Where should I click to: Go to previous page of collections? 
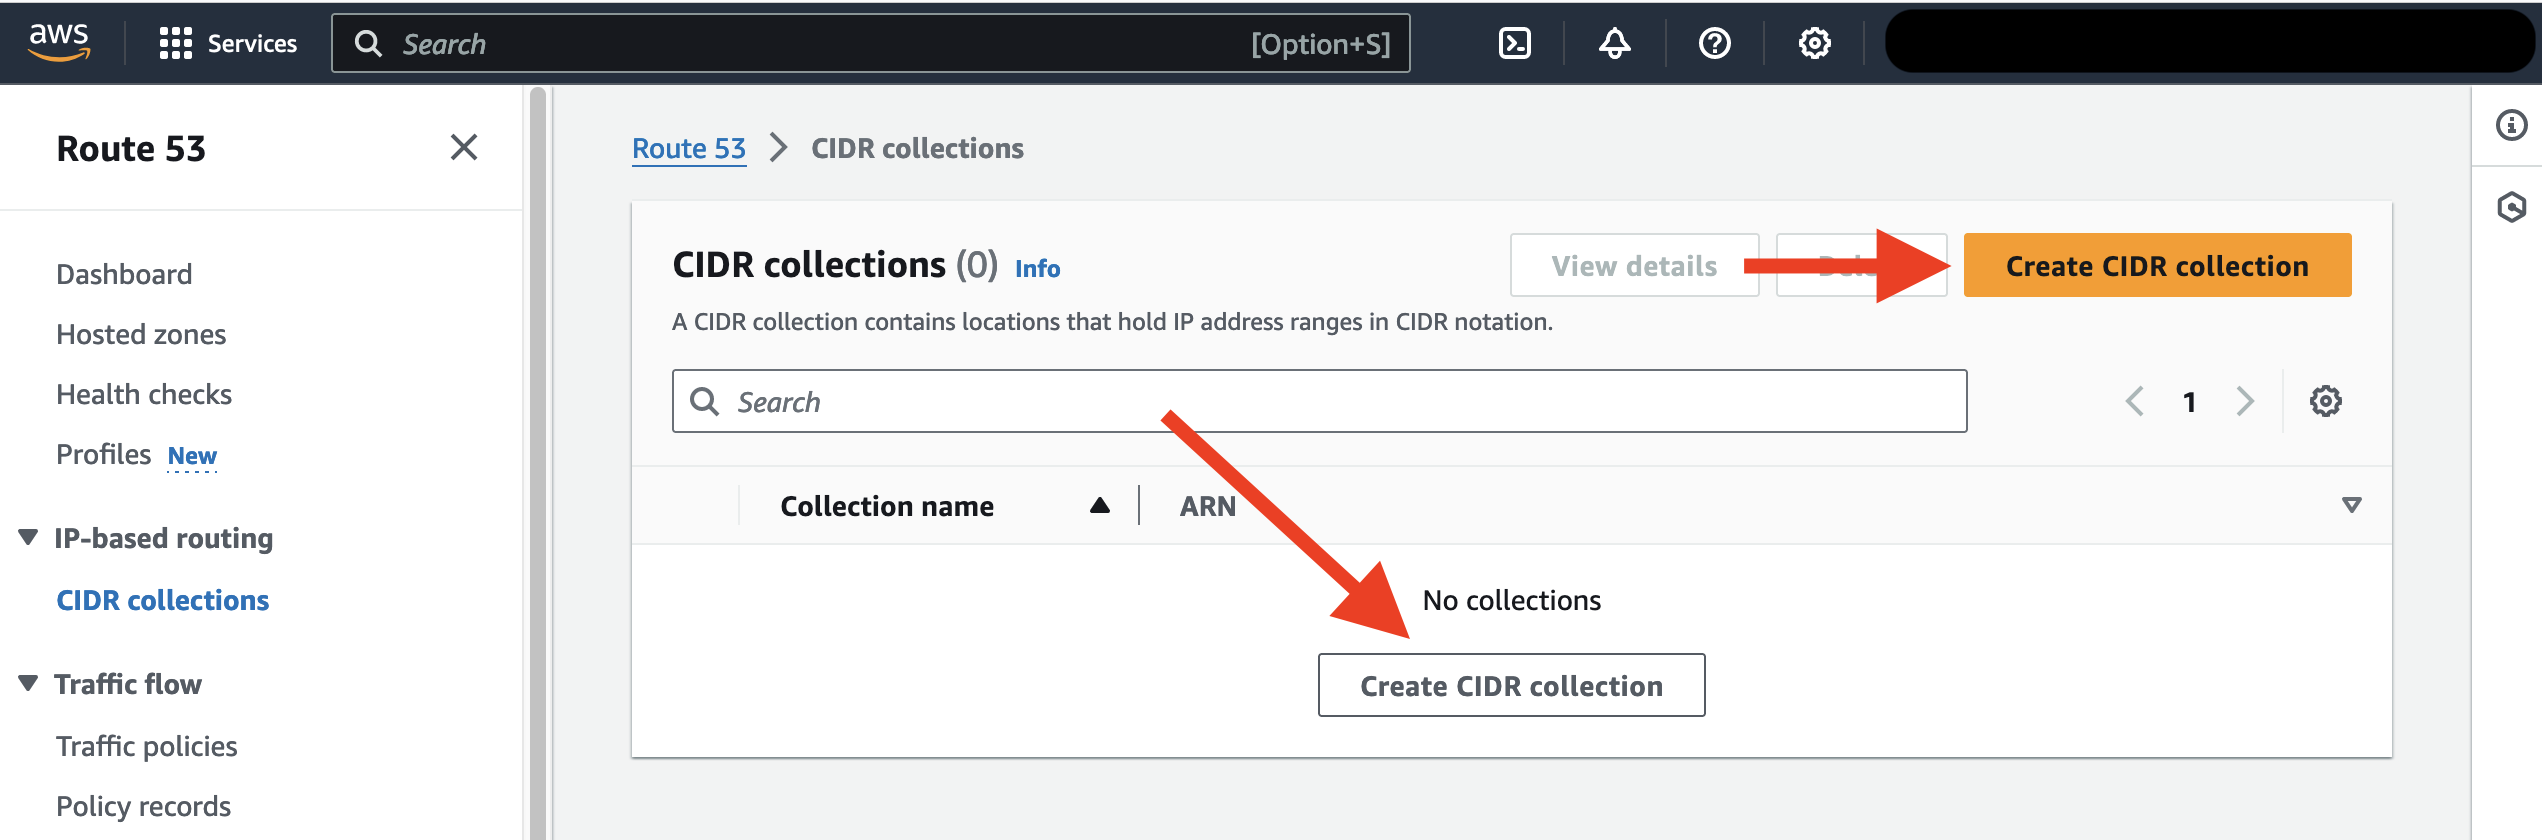[2135, 401]
